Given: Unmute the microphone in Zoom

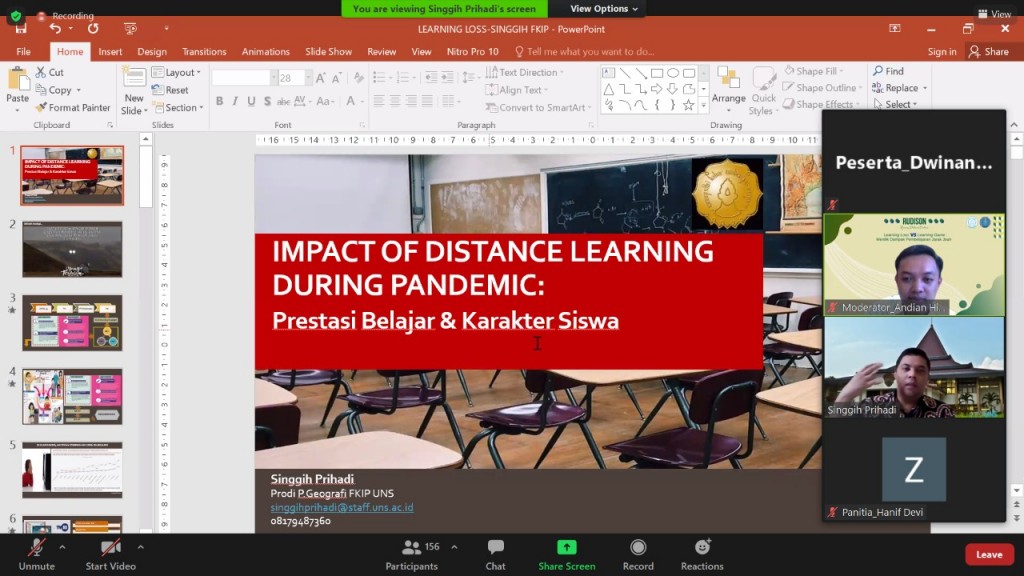Looking at the screenshot, I should coord(36,549).
